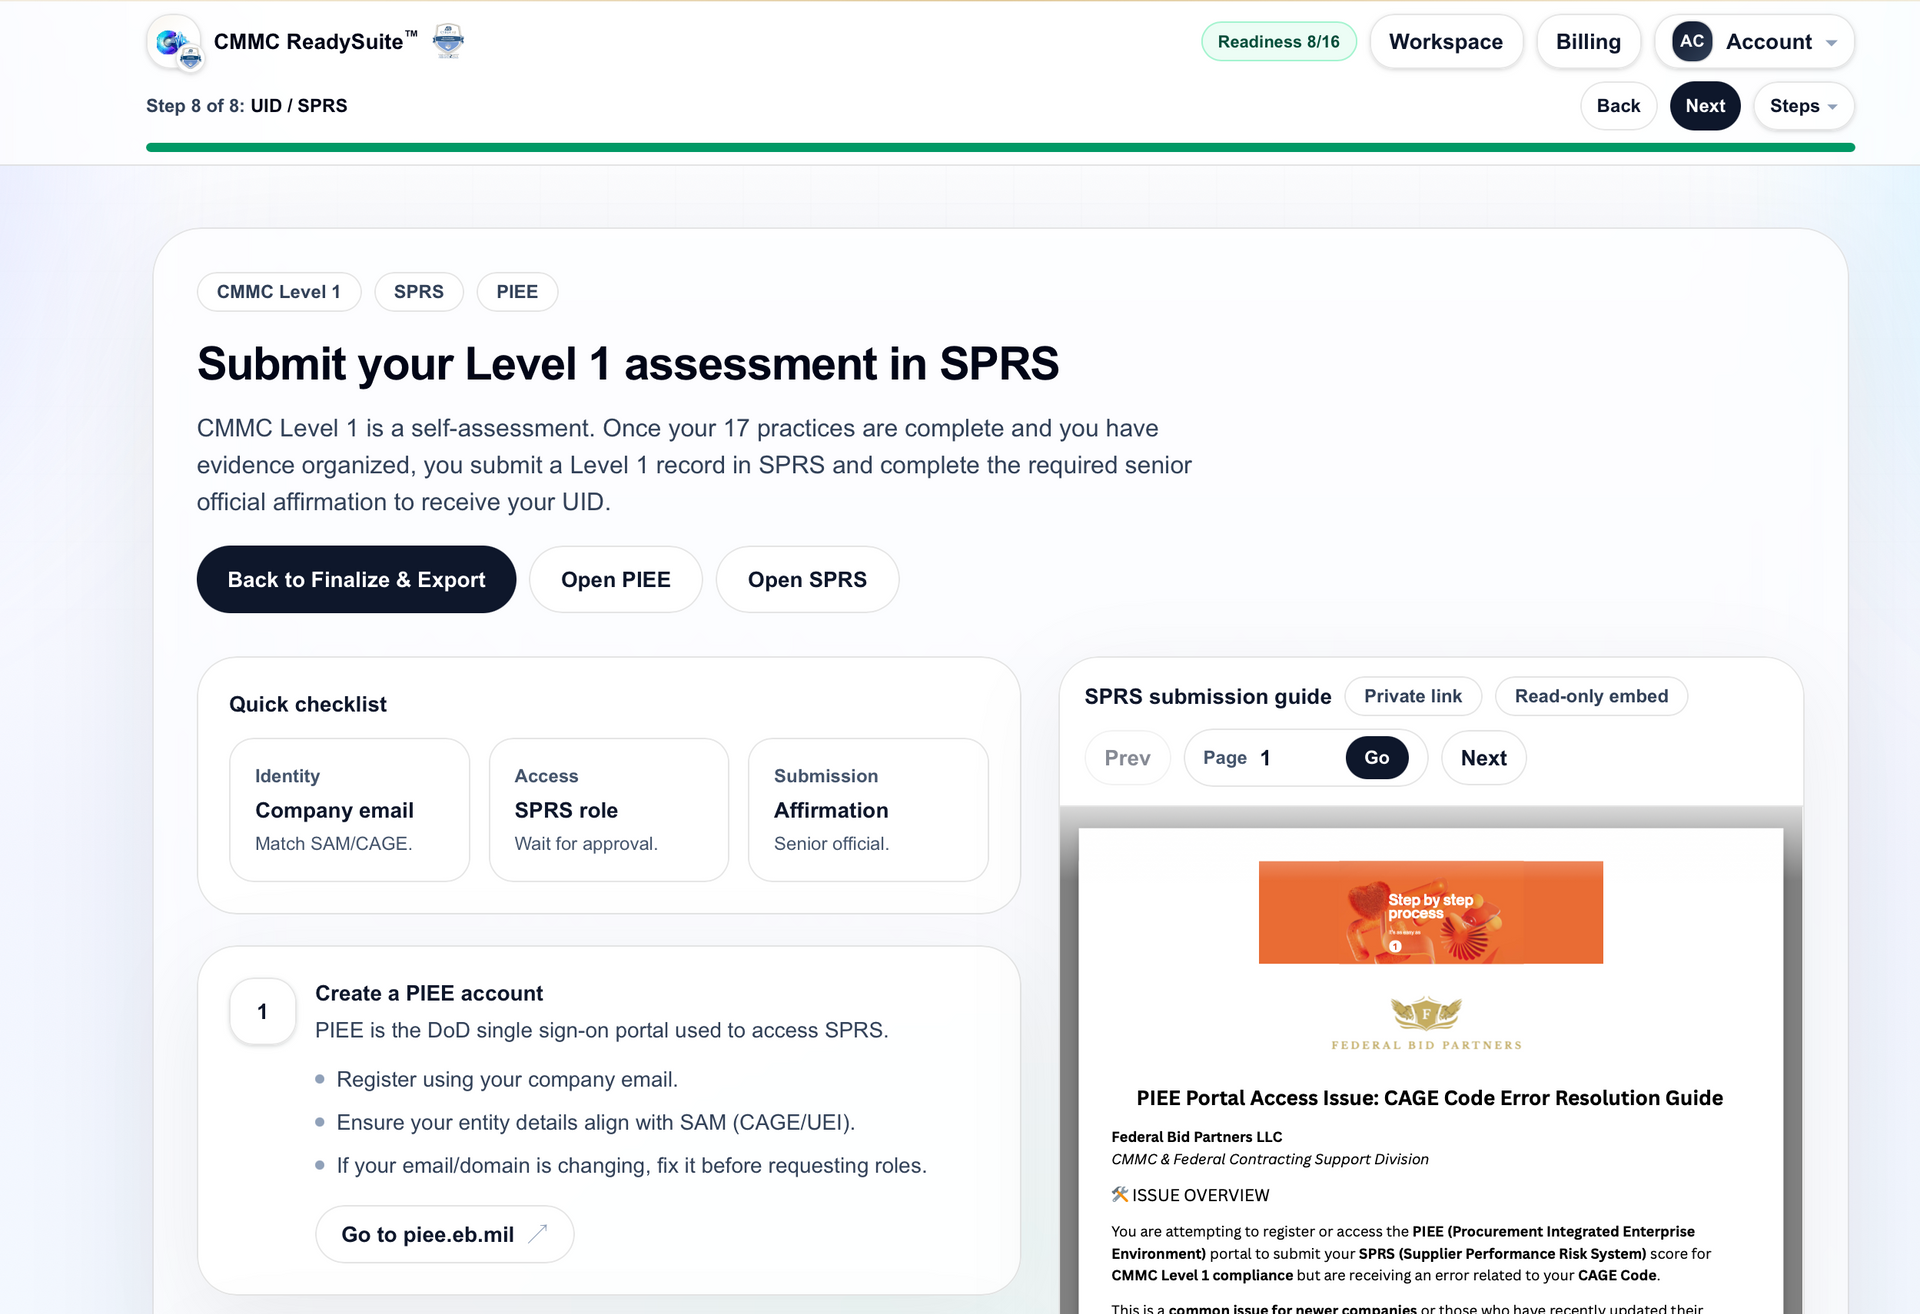Expand the Account dropdown
This screenshot has height=1314, width=1920.
(x=1833, y=41)
